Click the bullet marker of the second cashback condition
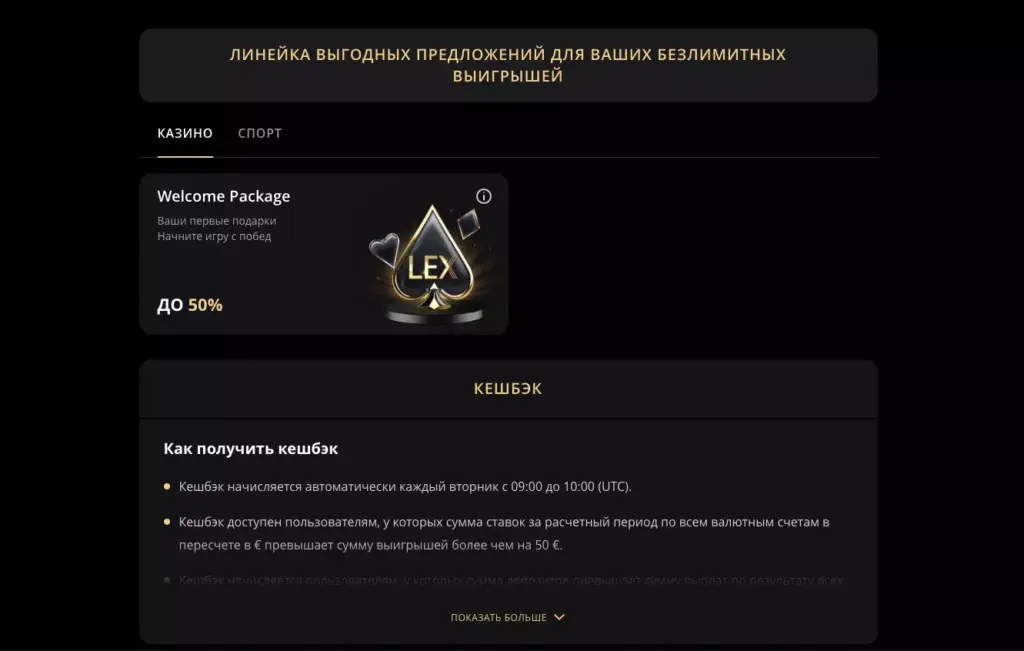Image resolution: width=1024 pixels, height=651 pixels. pos(167,521)
